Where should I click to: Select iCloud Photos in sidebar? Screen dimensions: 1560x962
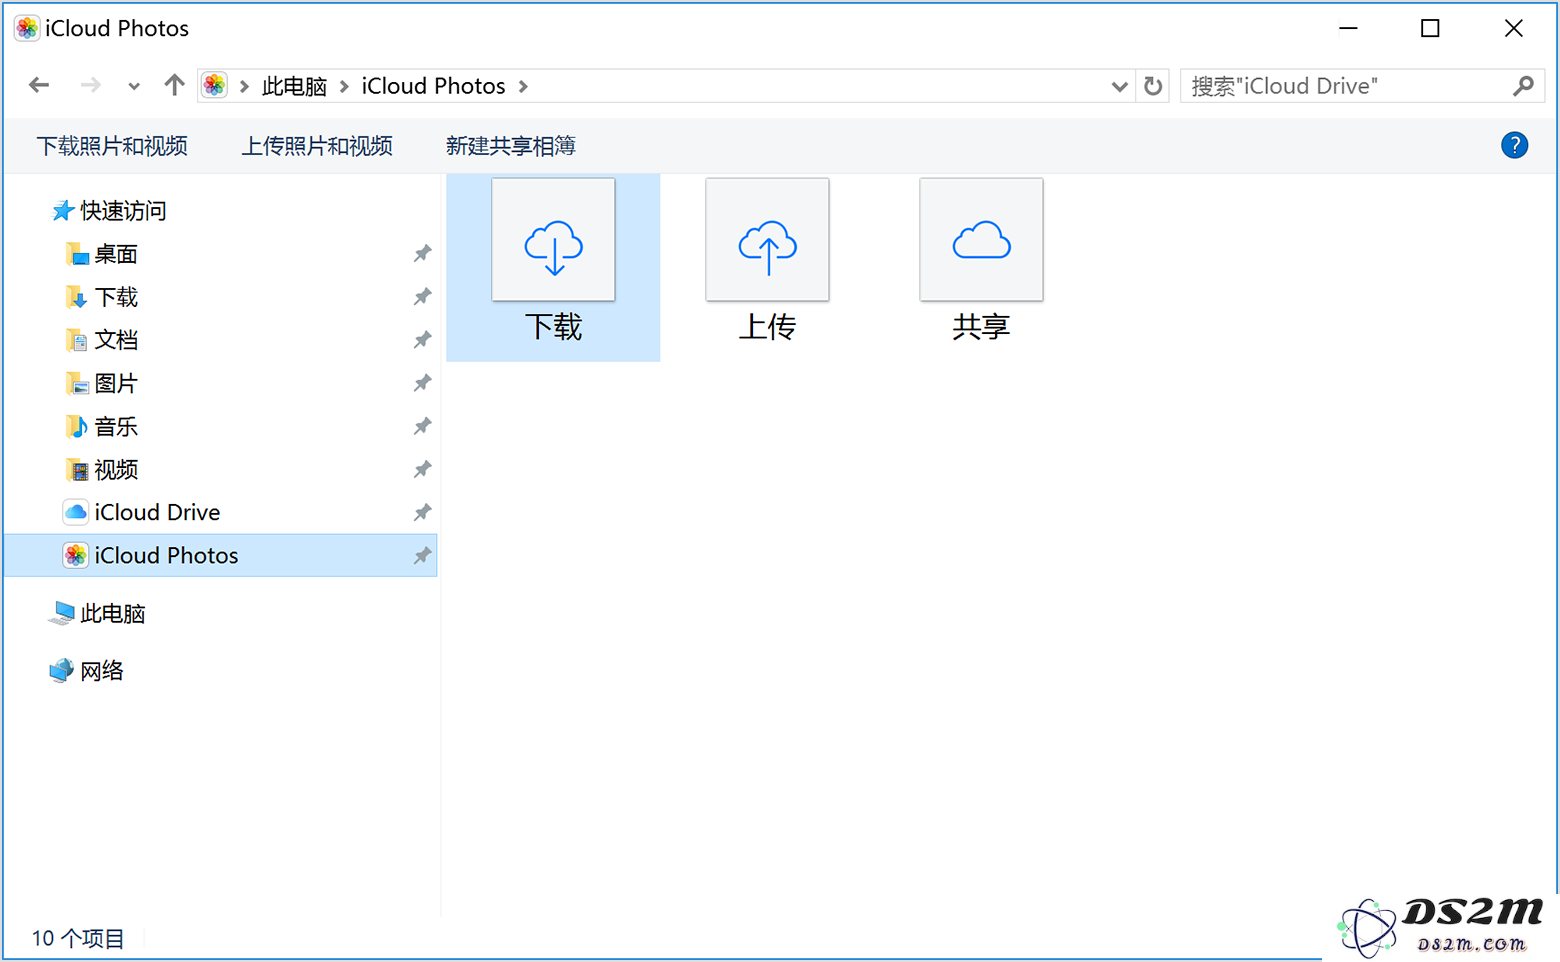(221, 555)
